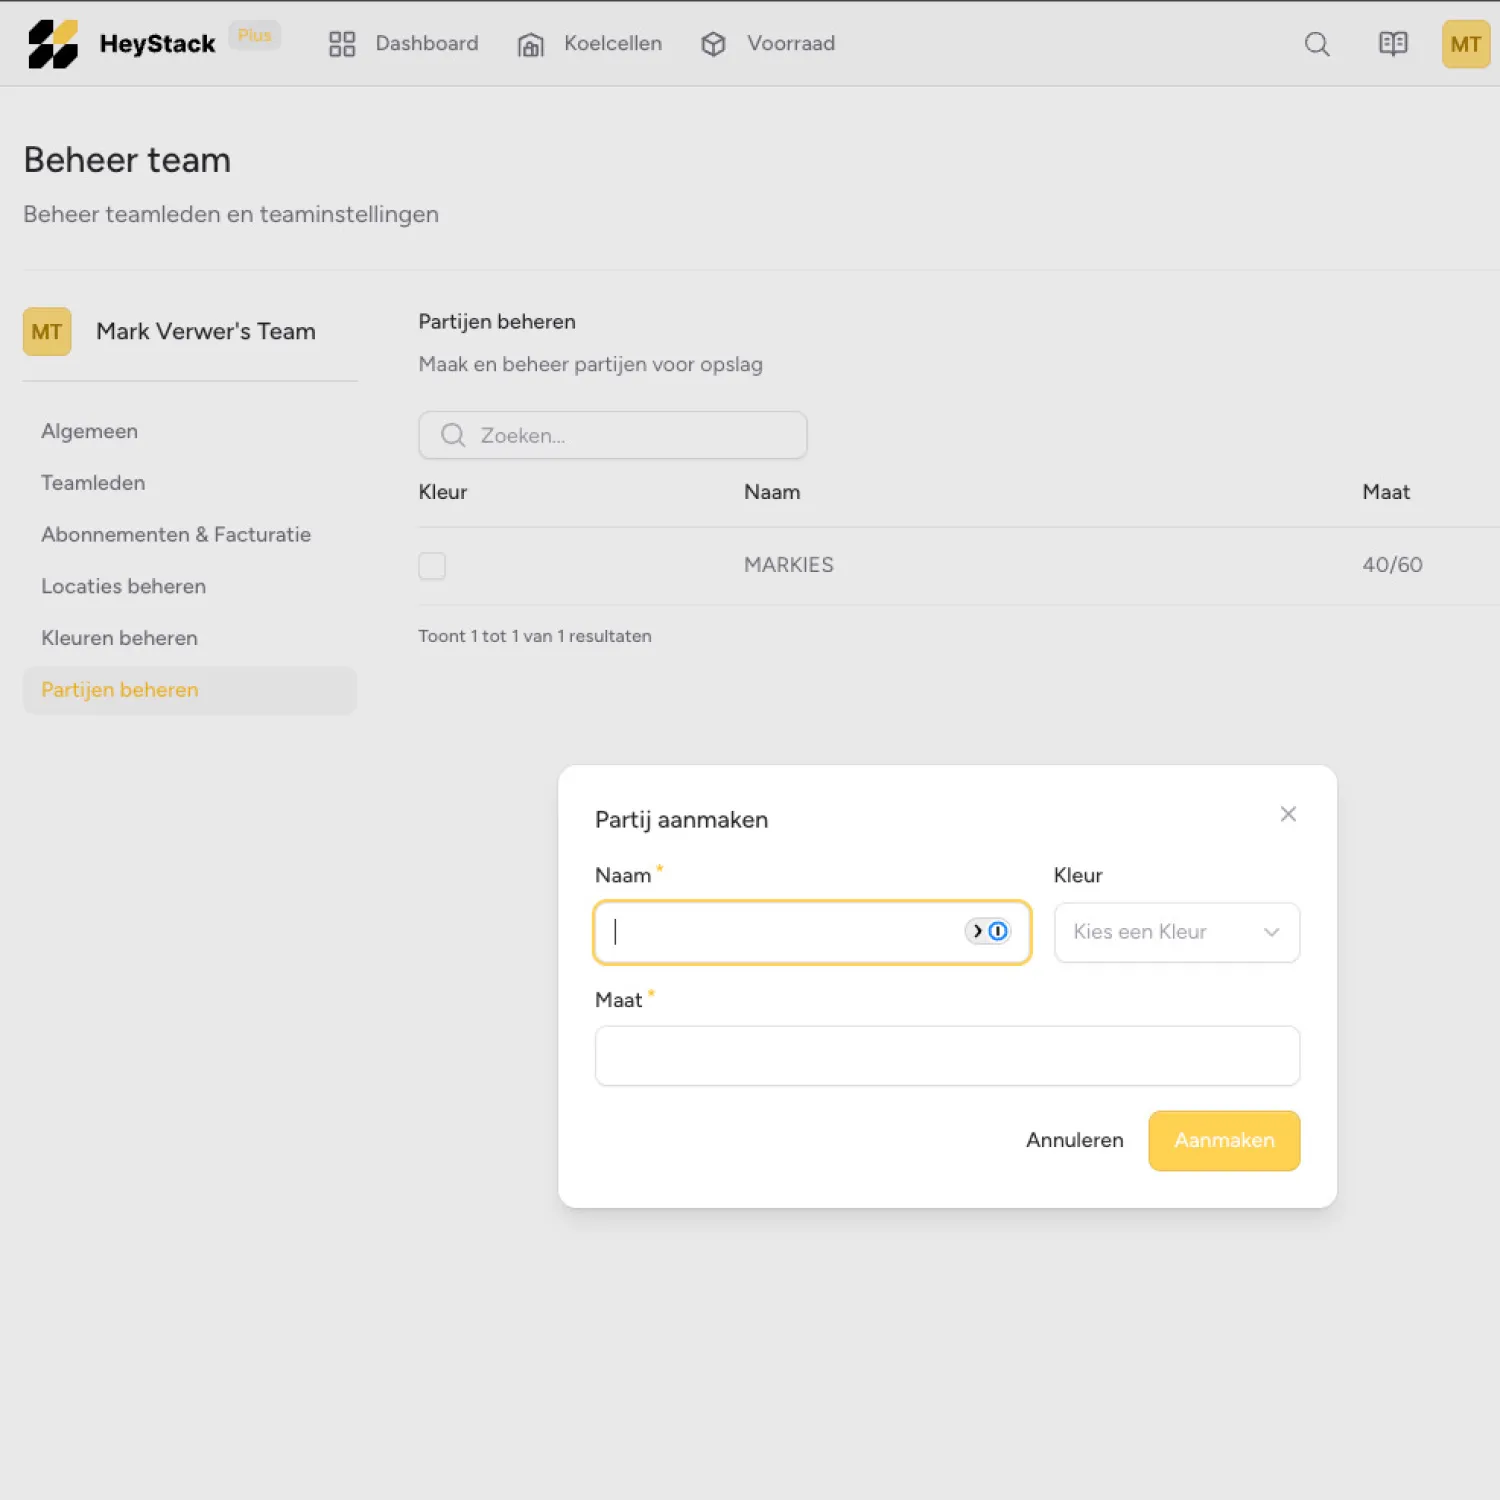Close the Partij aanmaken dialog
1500x1500 pixels.
(x=1288, y=814)
